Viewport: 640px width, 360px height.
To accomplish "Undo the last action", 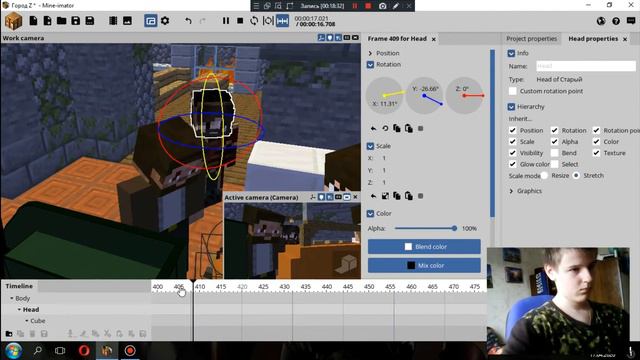I will [188, 20].
